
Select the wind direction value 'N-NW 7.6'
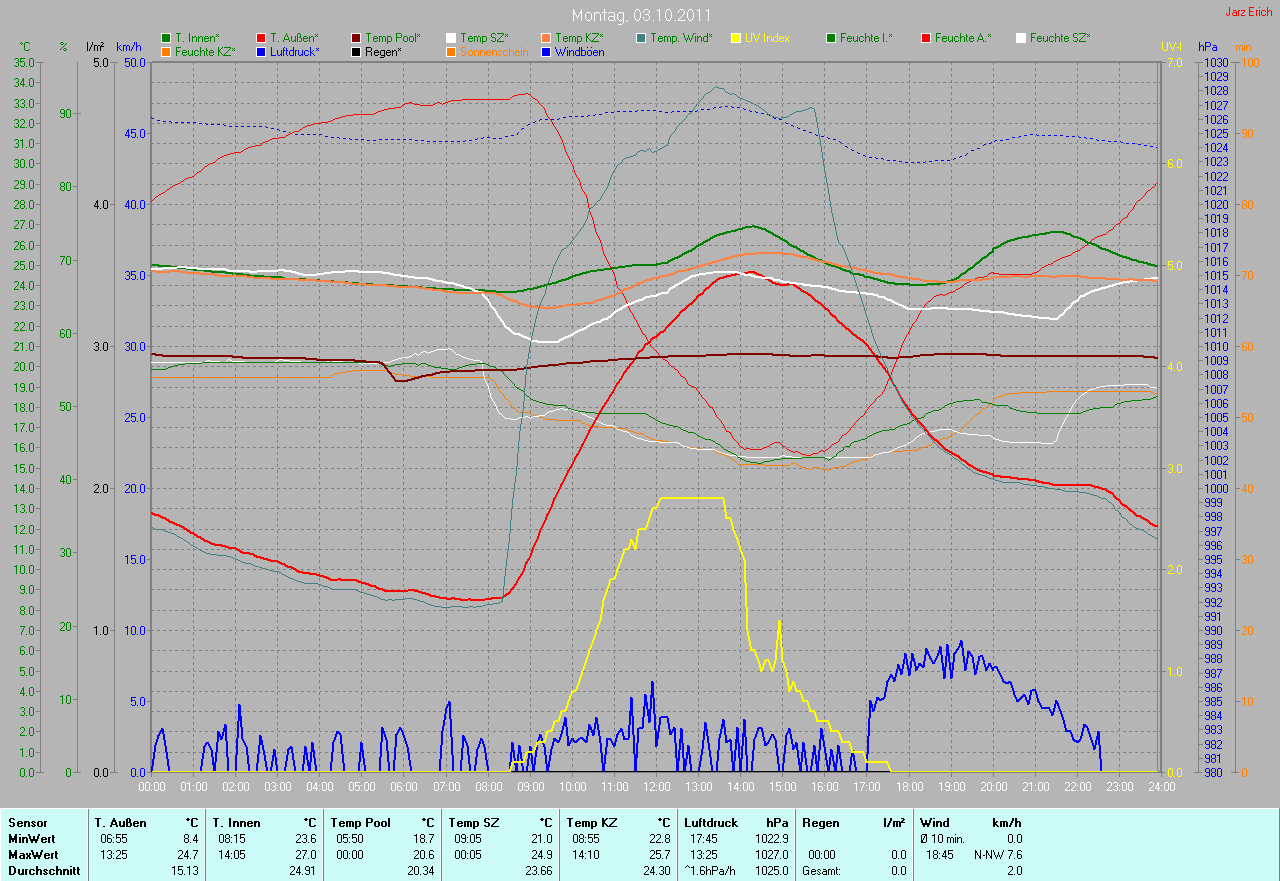[x=998, y=855]
